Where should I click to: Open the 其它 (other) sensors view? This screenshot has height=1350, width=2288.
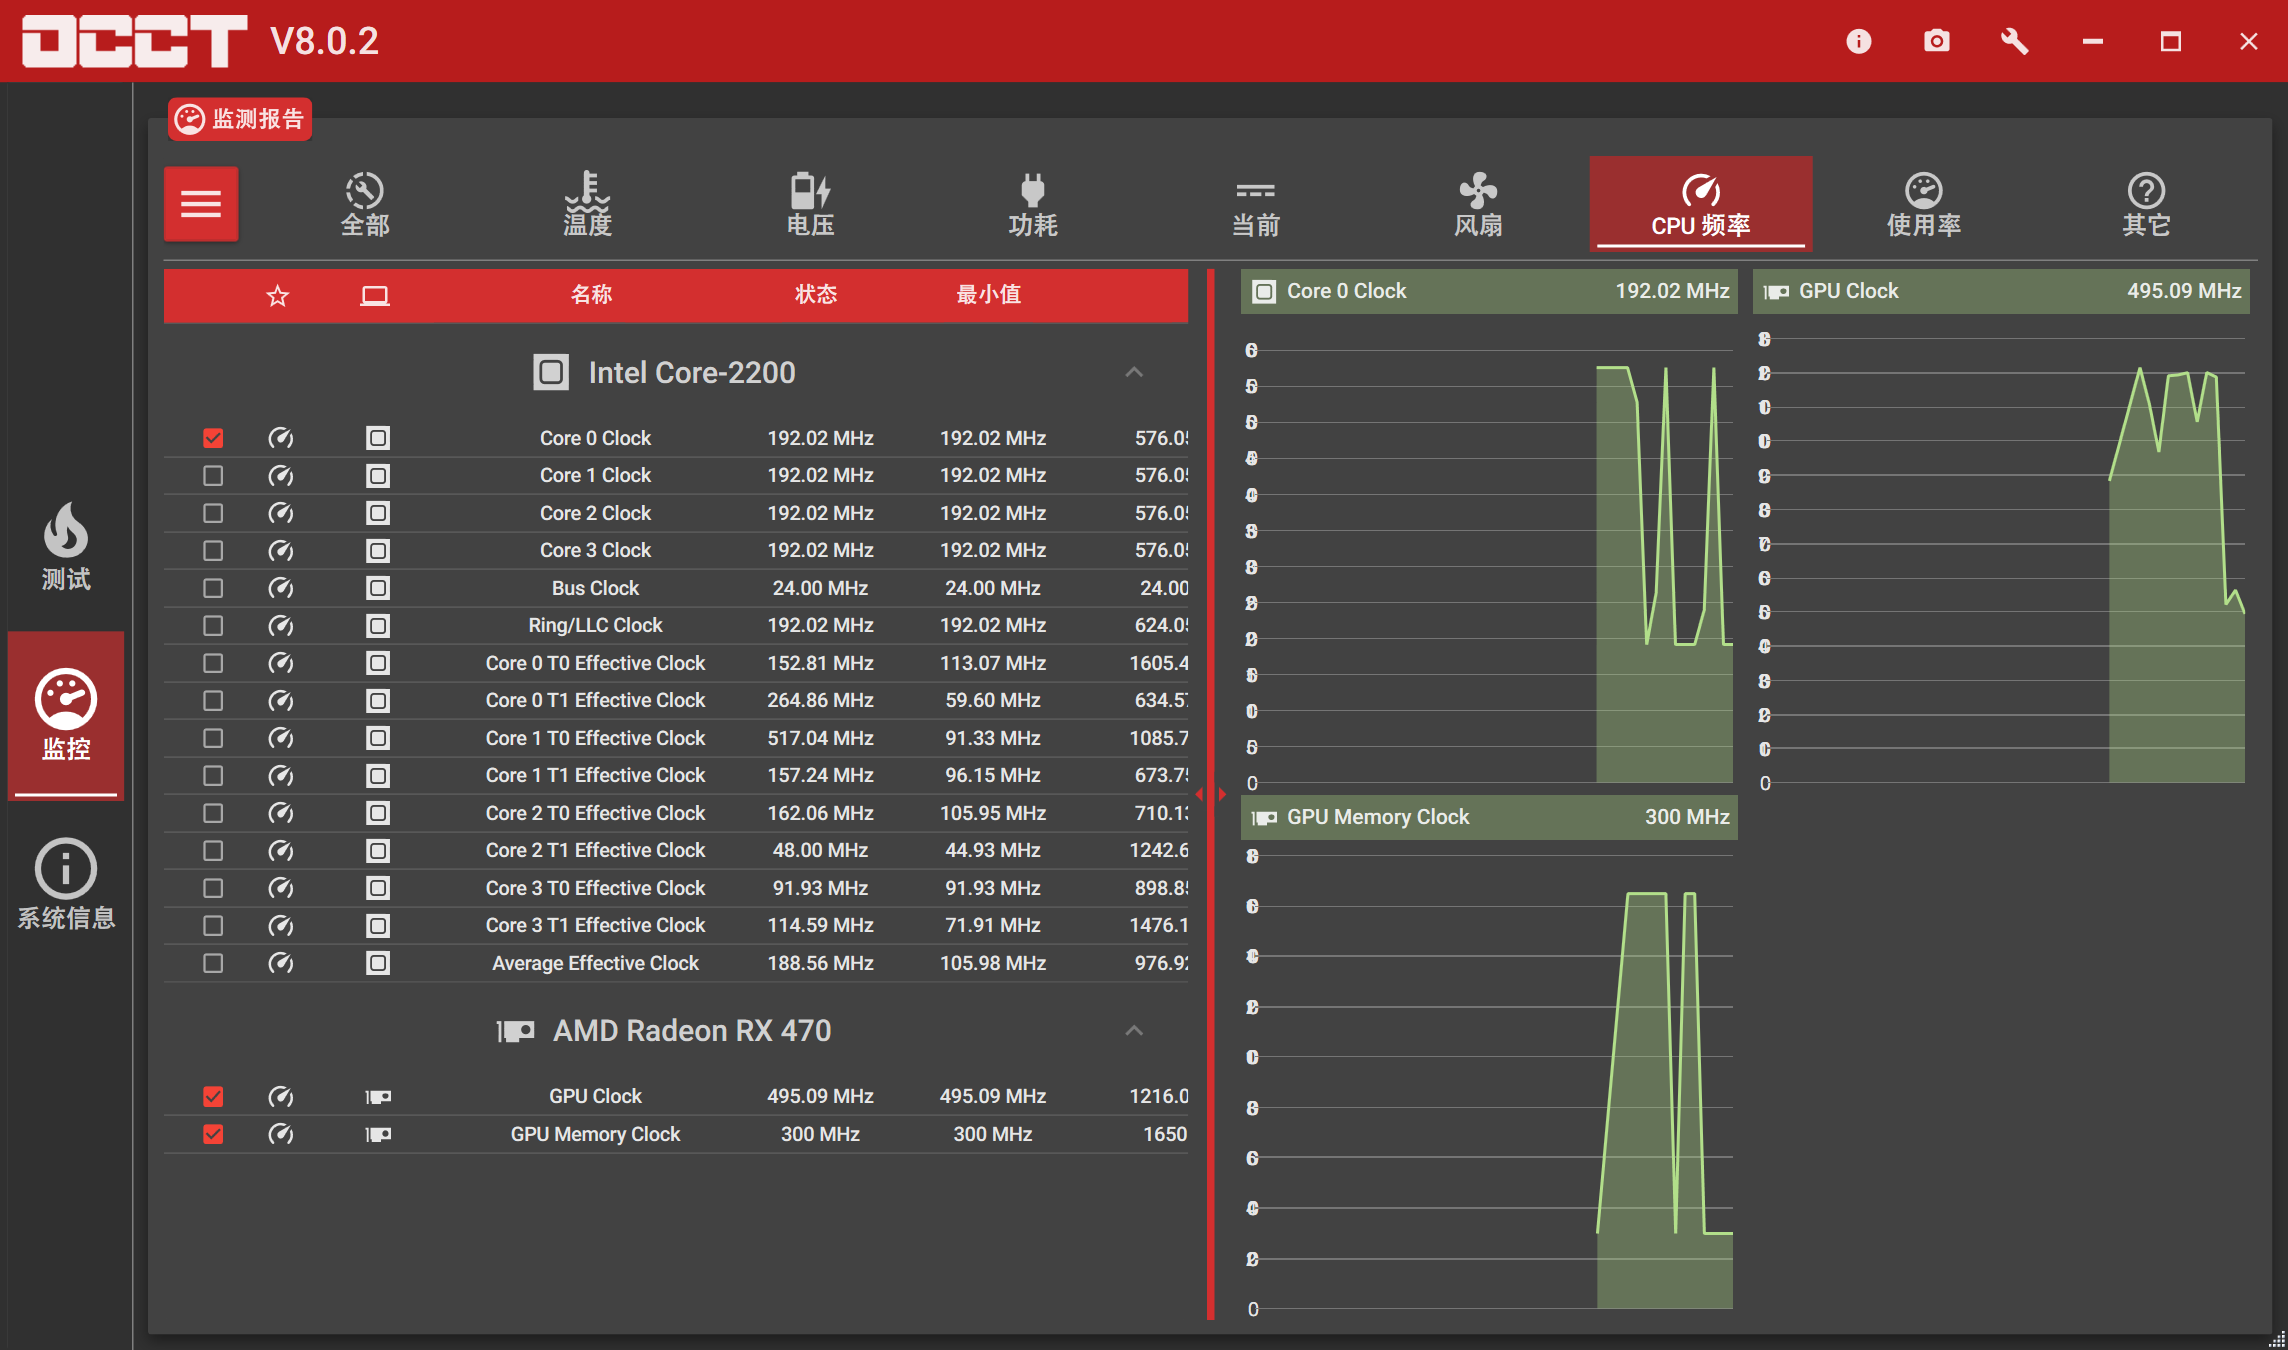tap(2145, 203)
